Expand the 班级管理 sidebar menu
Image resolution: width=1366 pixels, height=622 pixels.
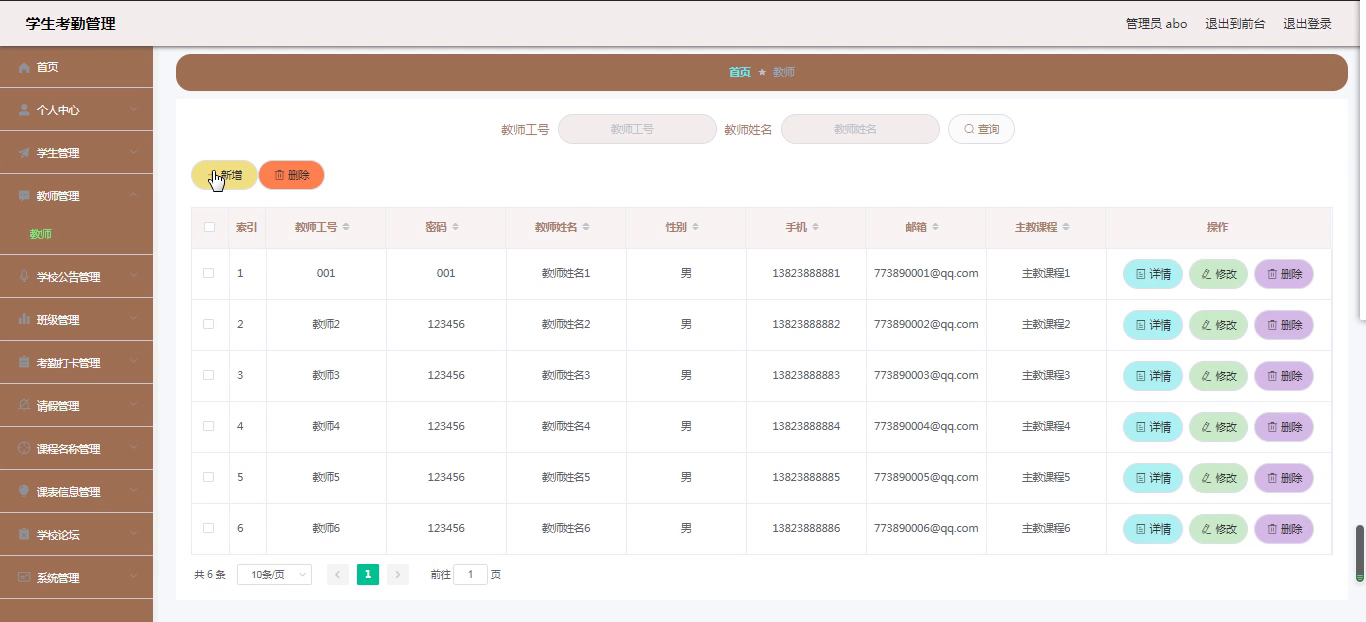pos(133,320)
